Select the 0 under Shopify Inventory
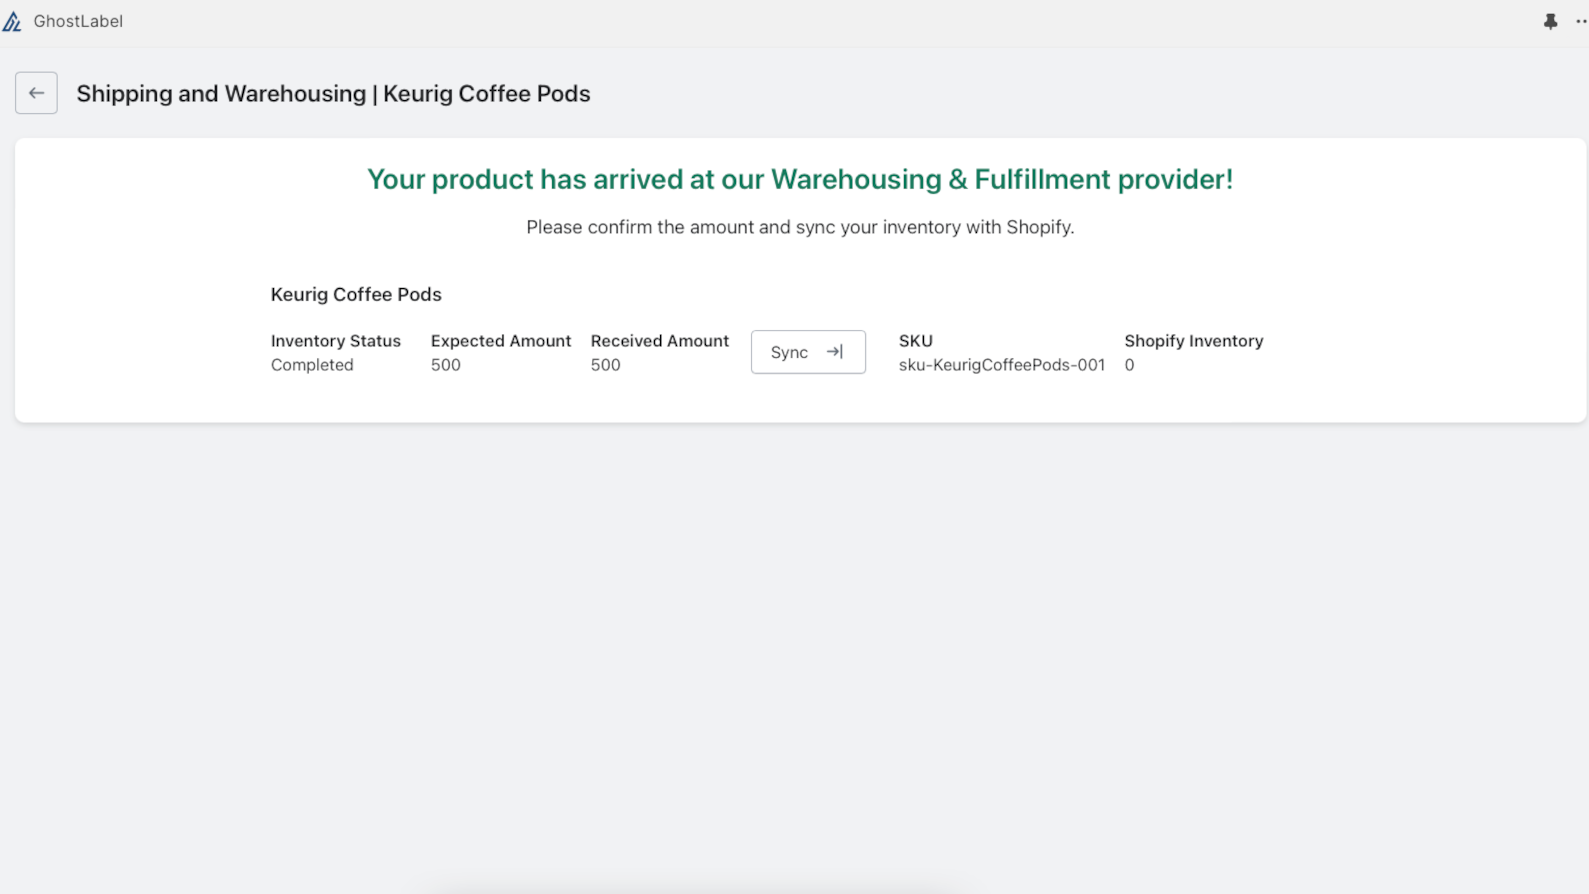Viewport: 1589px width, 894px height. (x=1129, y=365)
